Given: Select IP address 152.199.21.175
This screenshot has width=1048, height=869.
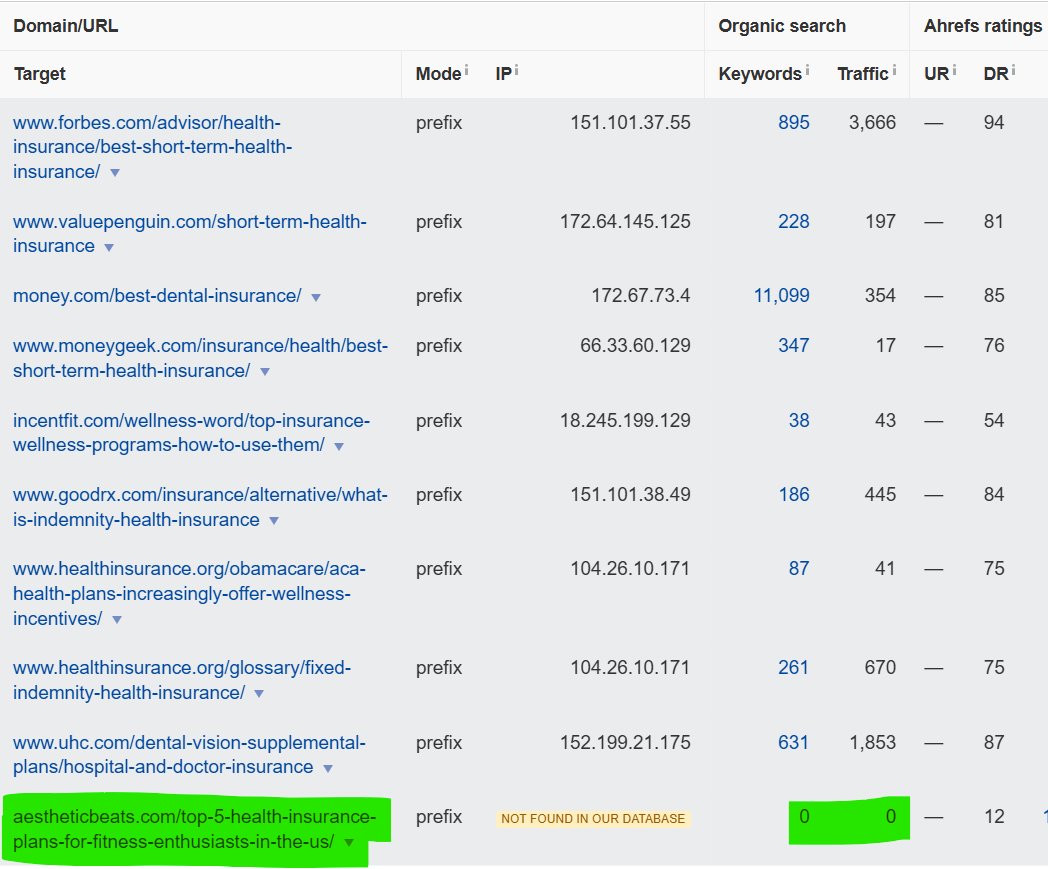Looking at the screenshot, I should coord(625,743).
